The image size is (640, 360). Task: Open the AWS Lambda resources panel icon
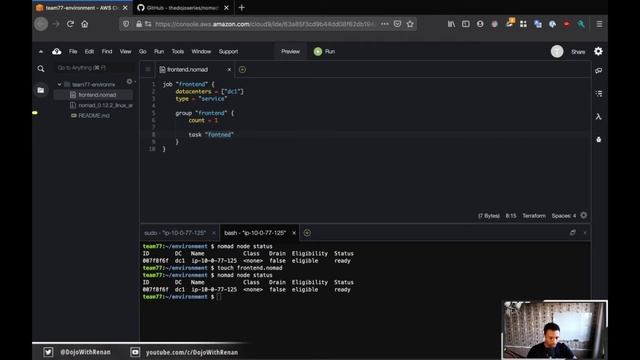click(x=599, y=117)
